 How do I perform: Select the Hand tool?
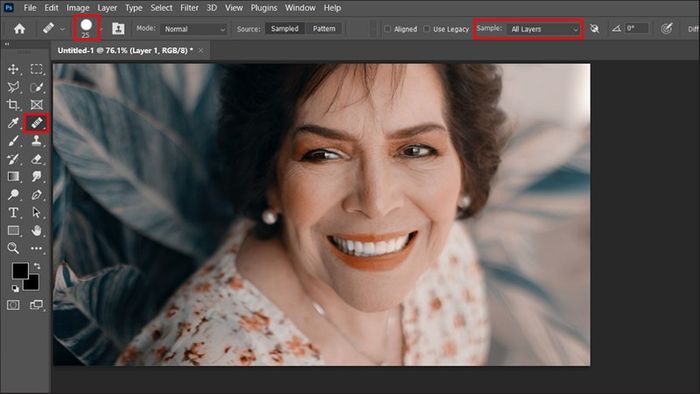point(37,230)
